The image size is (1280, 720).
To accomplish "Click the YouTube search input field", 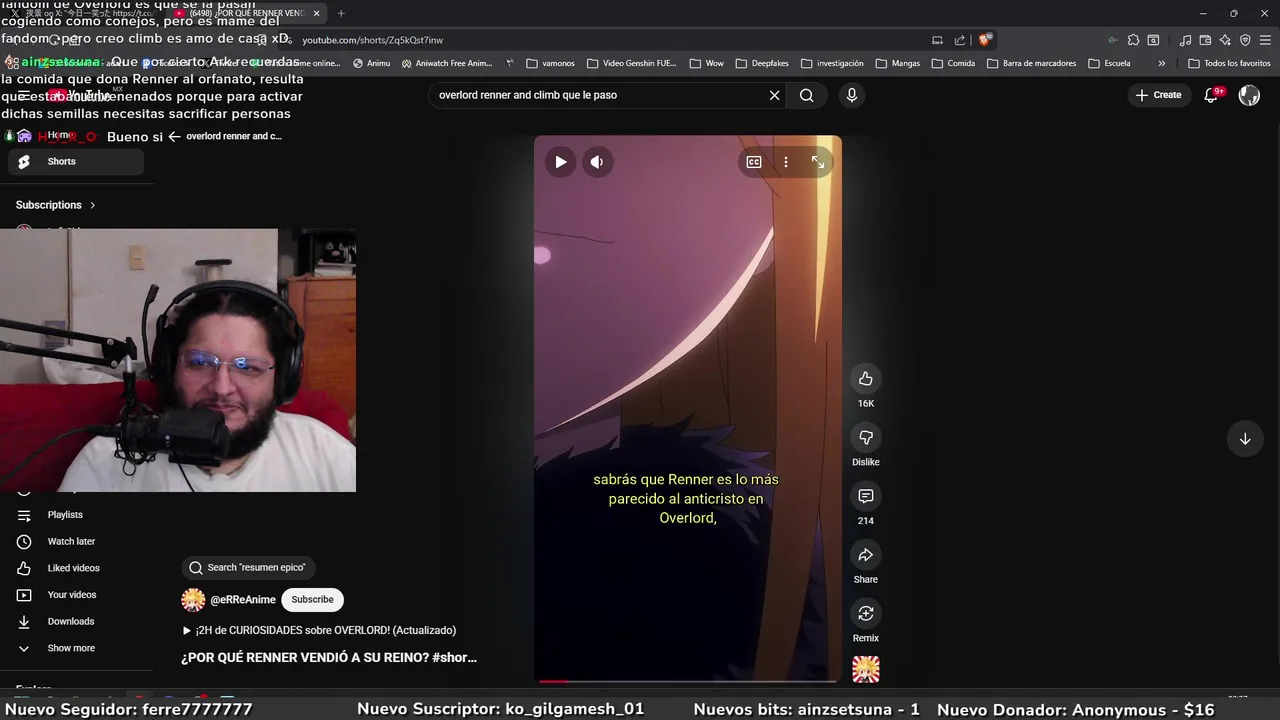I will (x=598, y=95).
